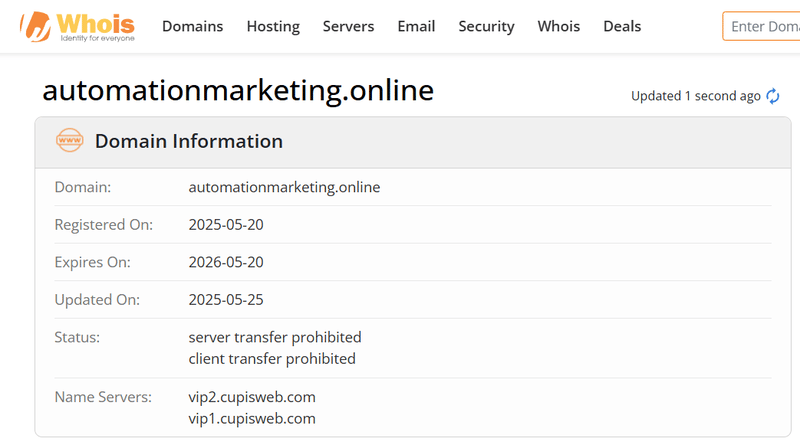Click the www globe icon beside Domain Information
Screen dimensions: 800x445
point(69,140)
